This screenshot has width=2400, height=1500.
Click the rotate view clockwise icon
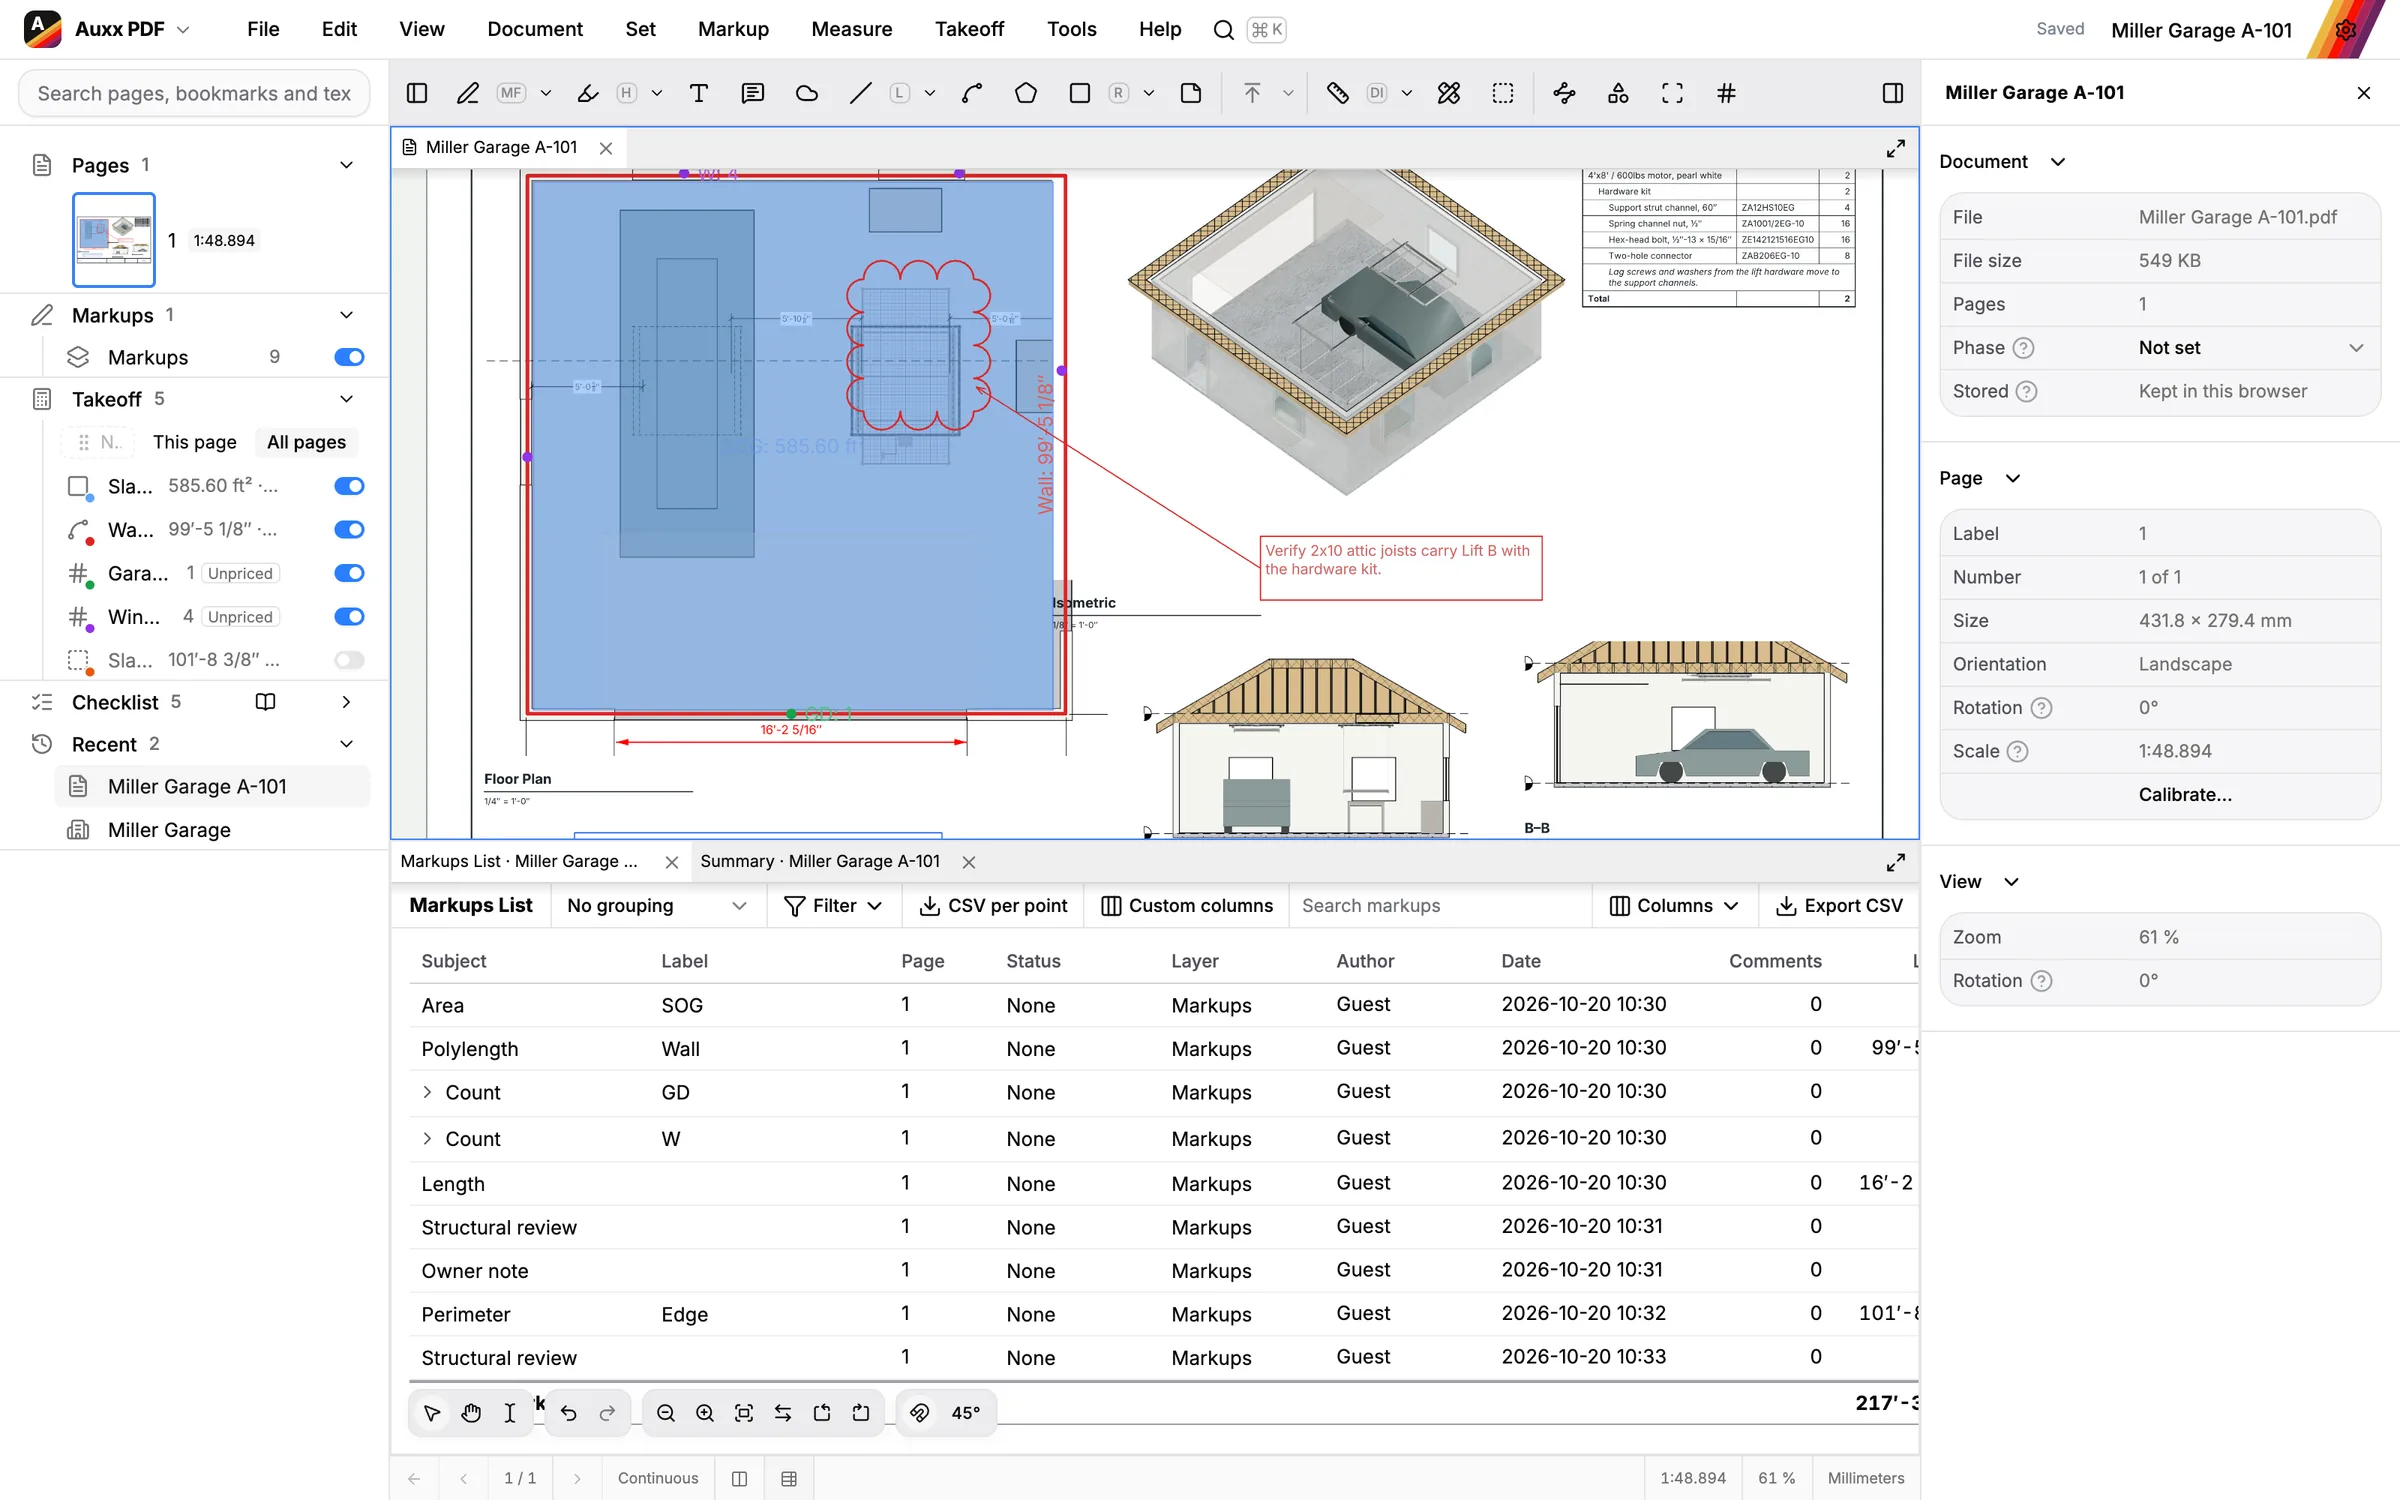point(861,1413)
